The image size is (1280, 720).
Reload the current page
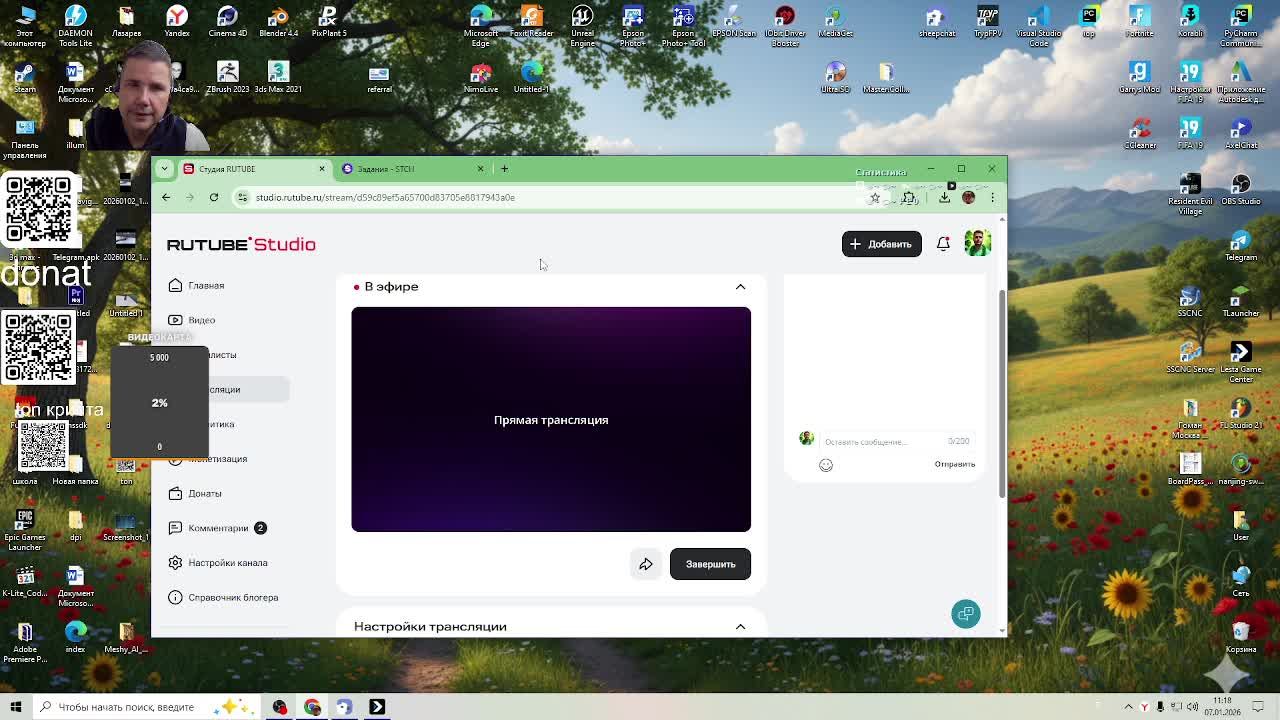[214, 198]
